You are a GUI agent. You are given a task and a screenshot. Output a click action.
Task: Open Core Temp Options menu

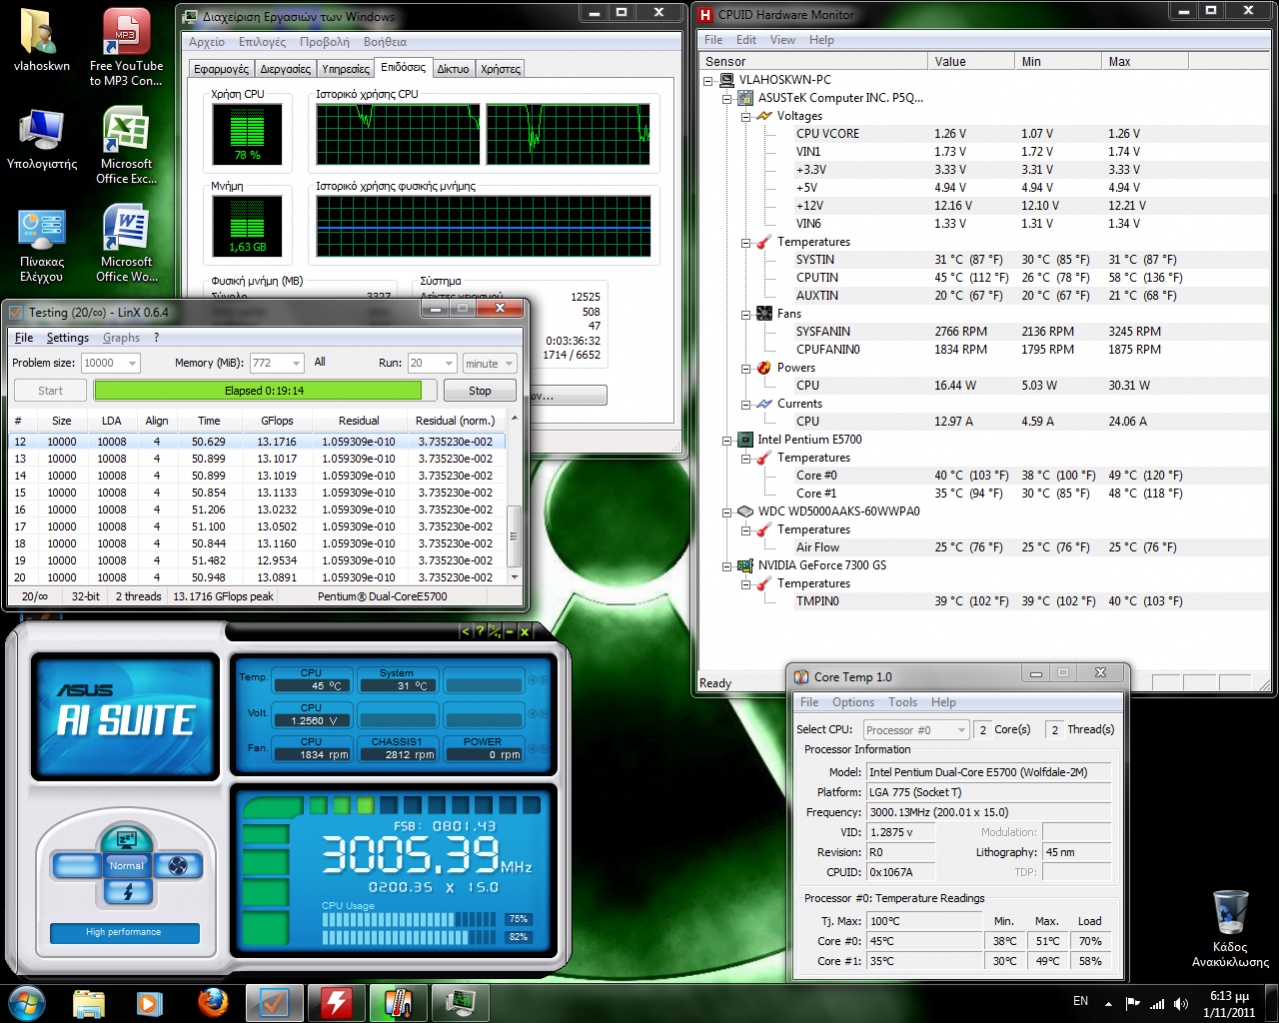[x=853, y=702]
